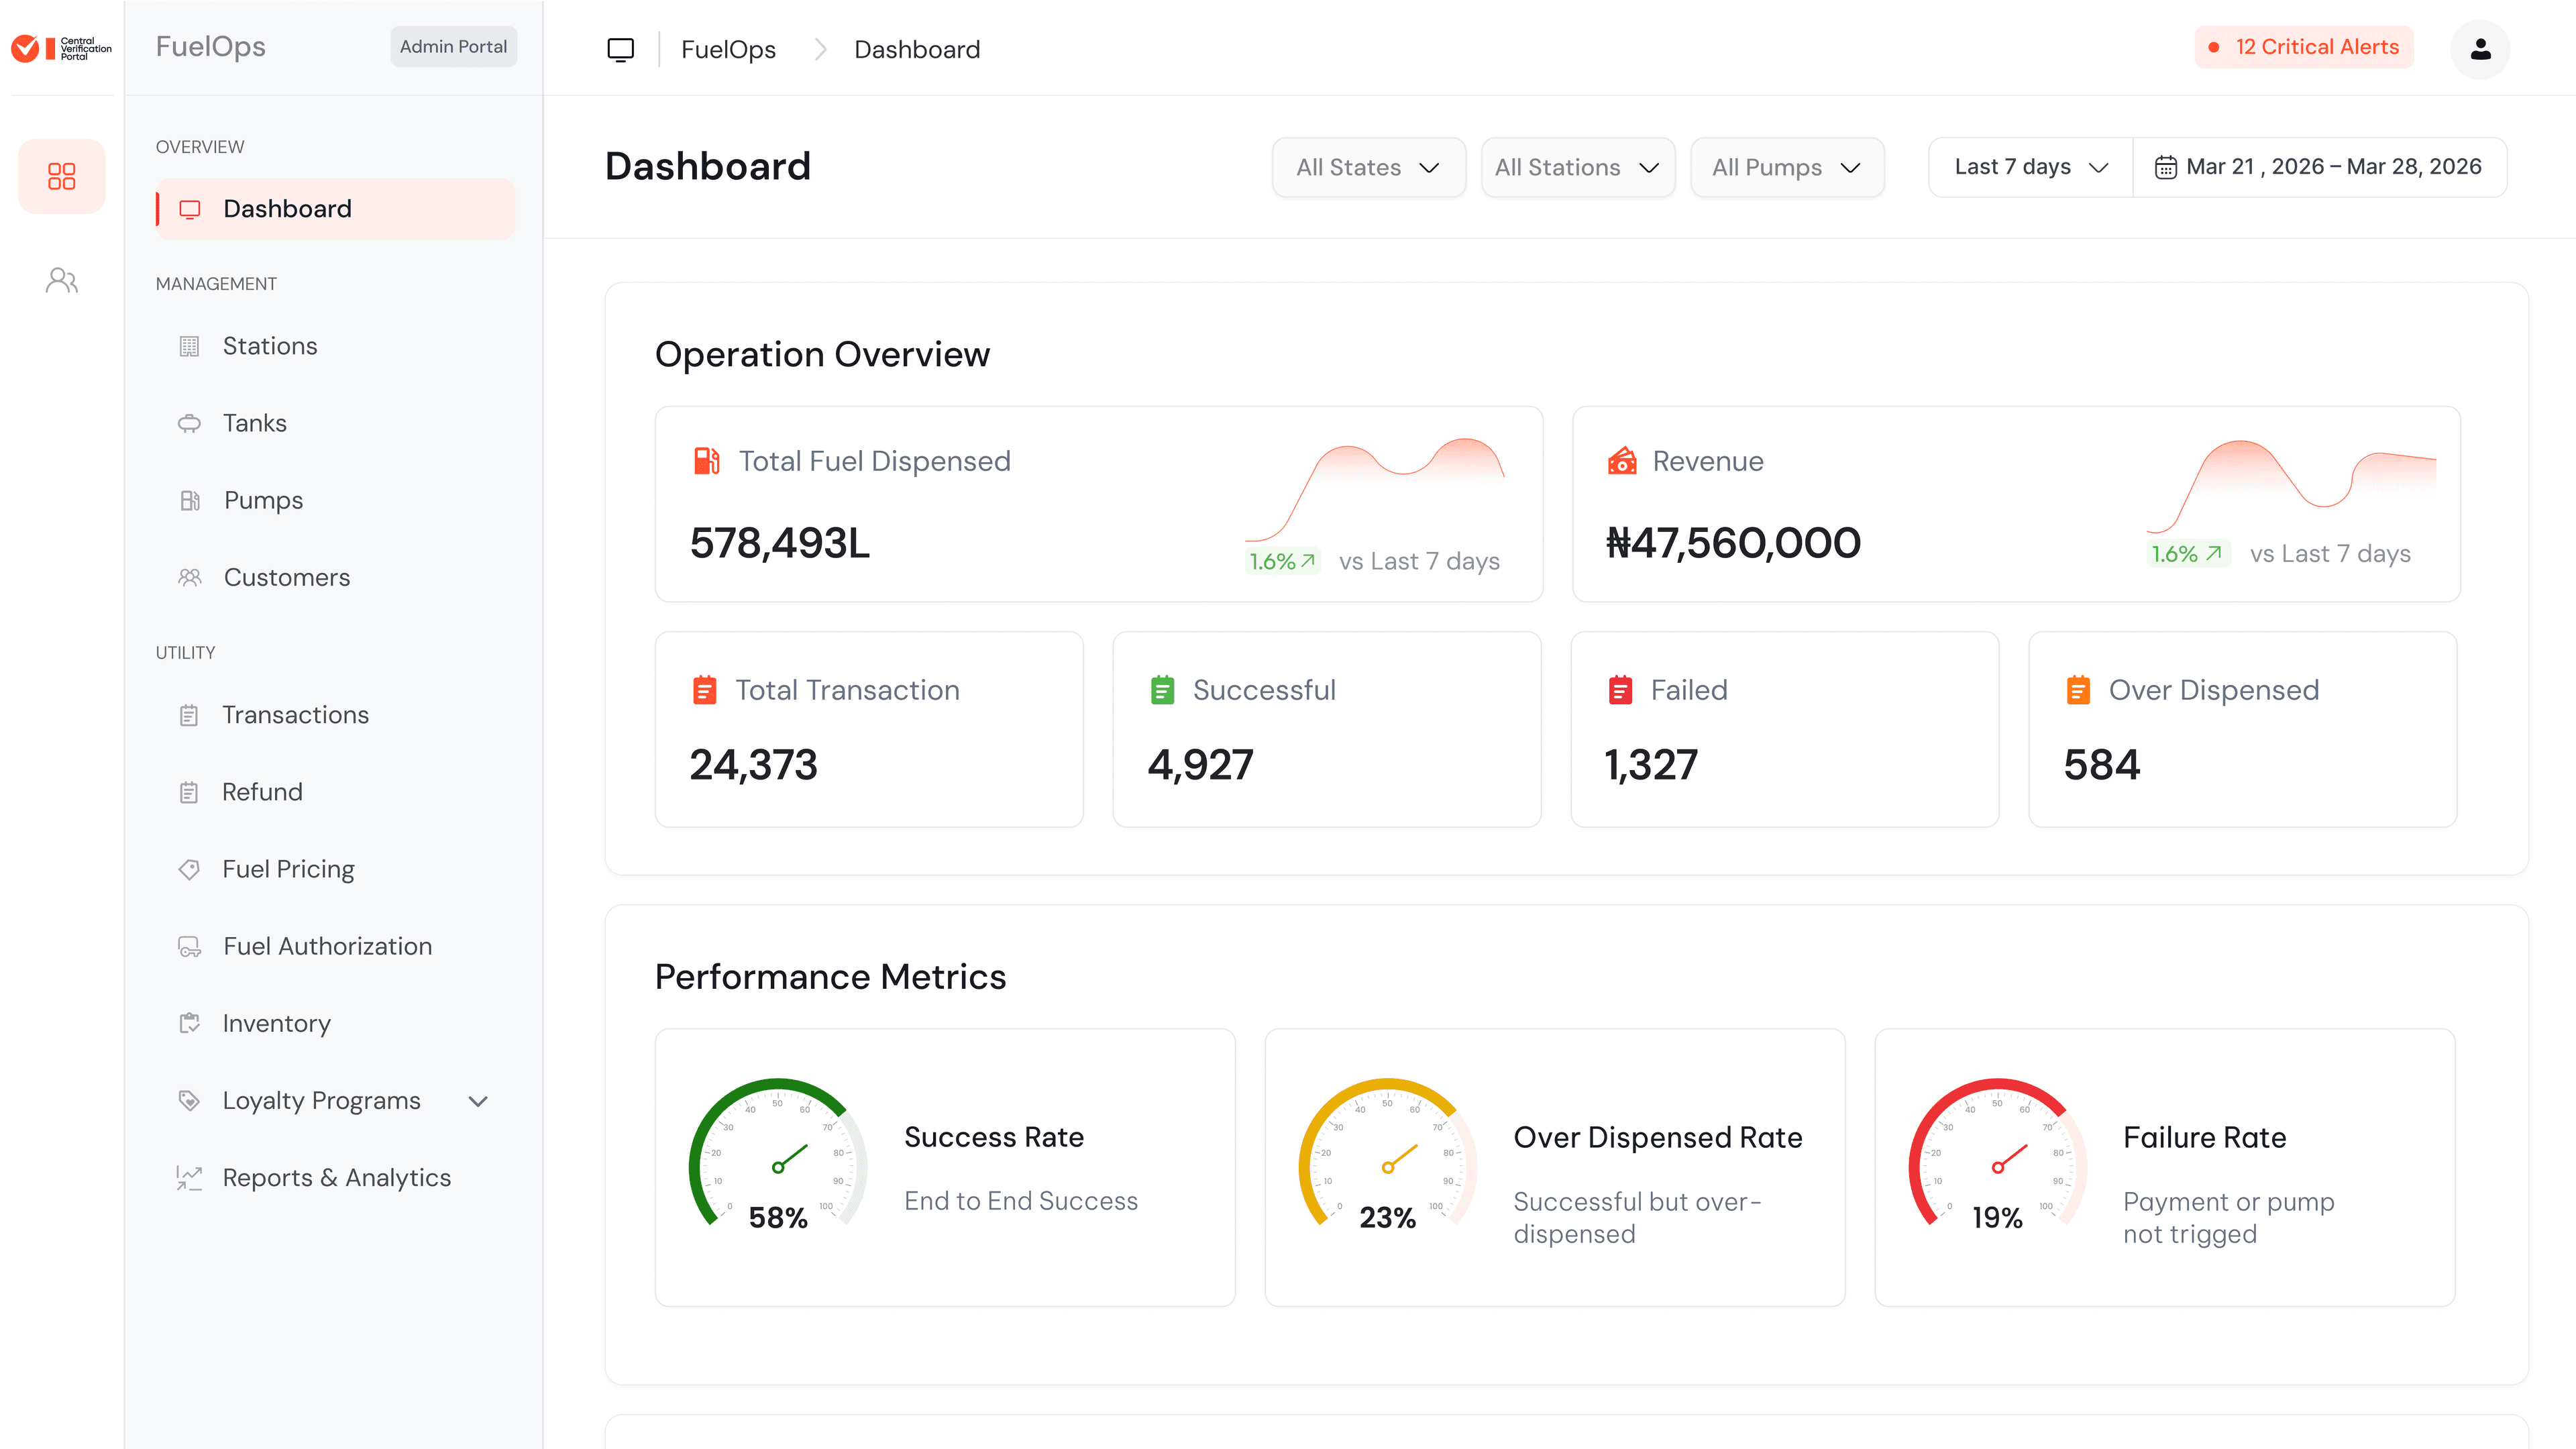Click the Pumps icon in sidebar

click(189, 500)
